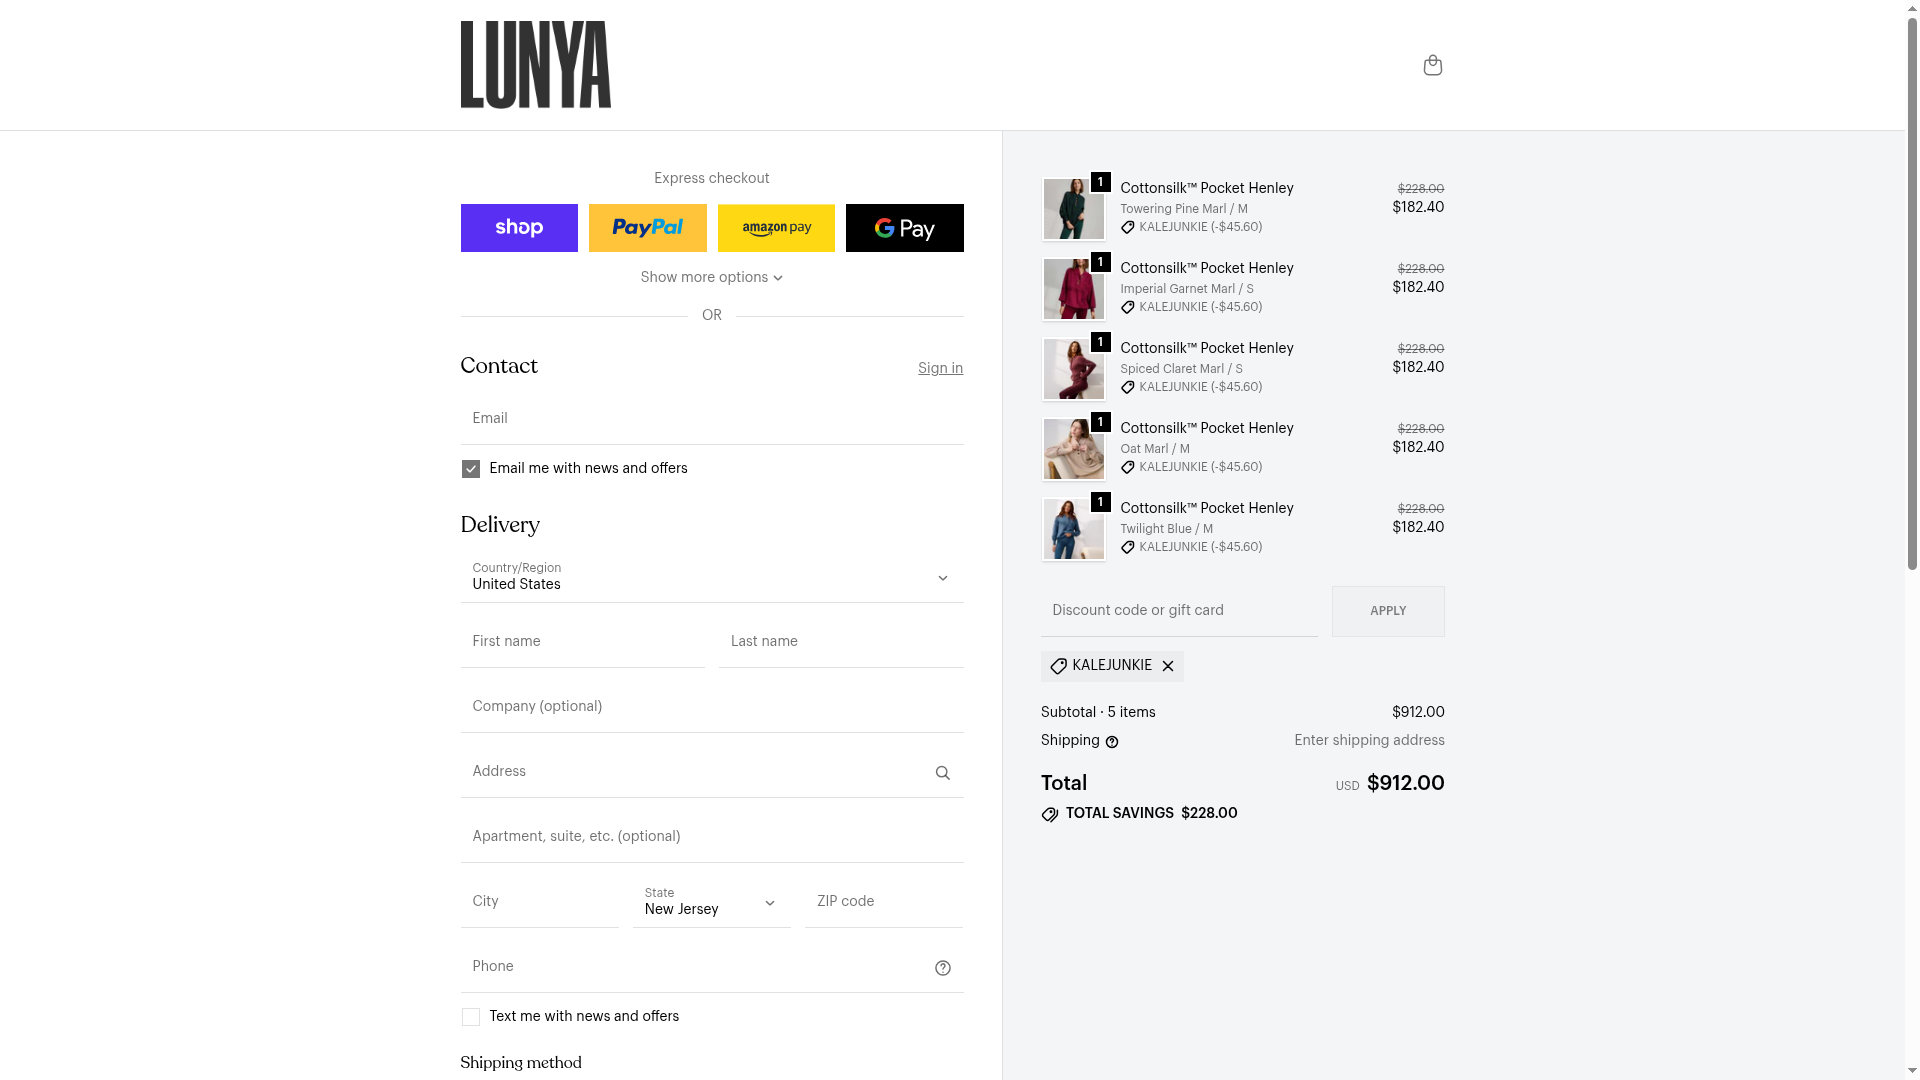The height and width of the screenshot is (1080, 1920).
Task: Select Google Pay express checkout
Action: click(904, 228)
